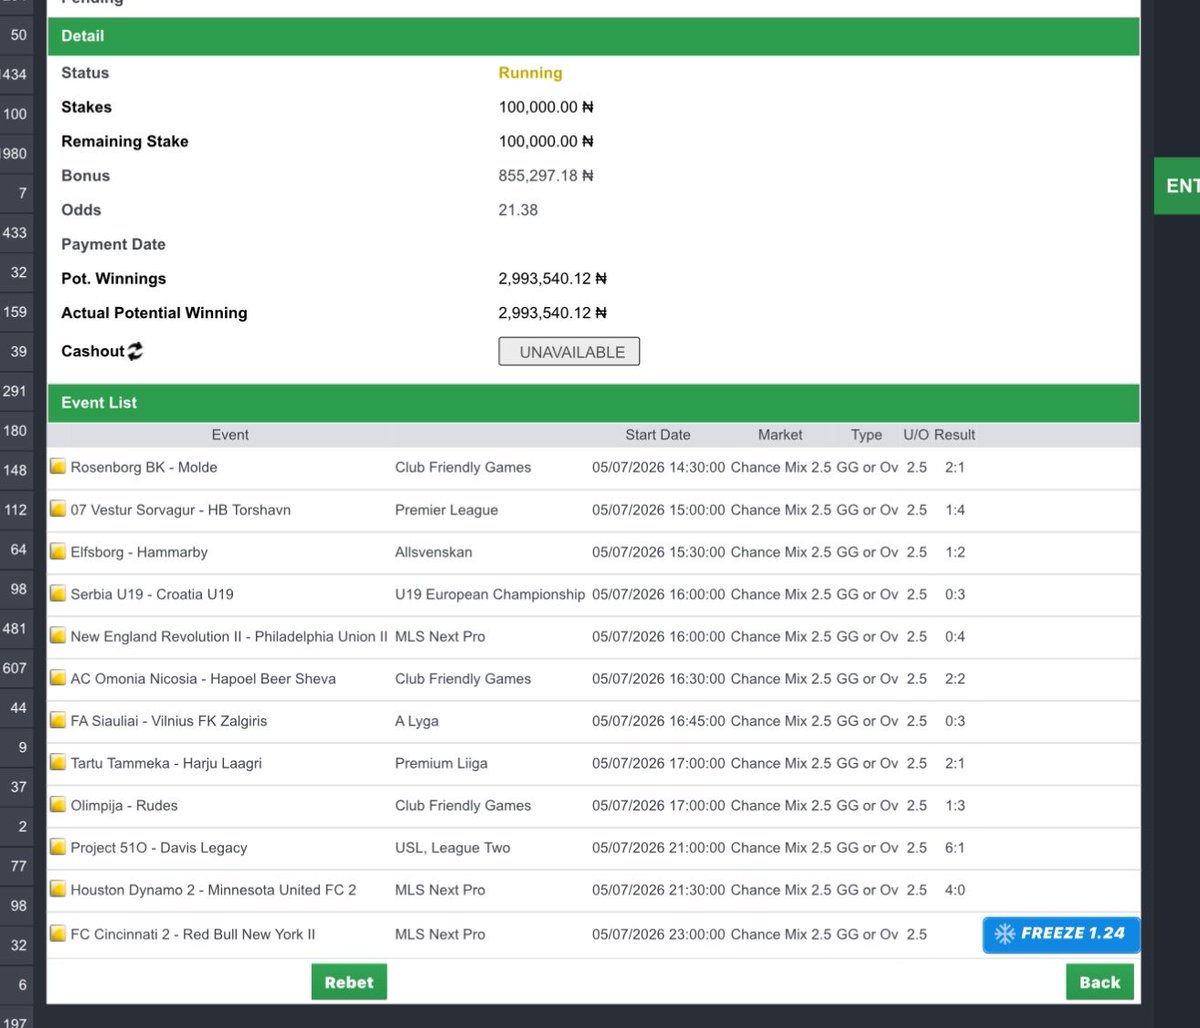The width and height of the screenshot is (1200, 1028).
Task: Click the odds value 21.38
Action: (516, 210)
